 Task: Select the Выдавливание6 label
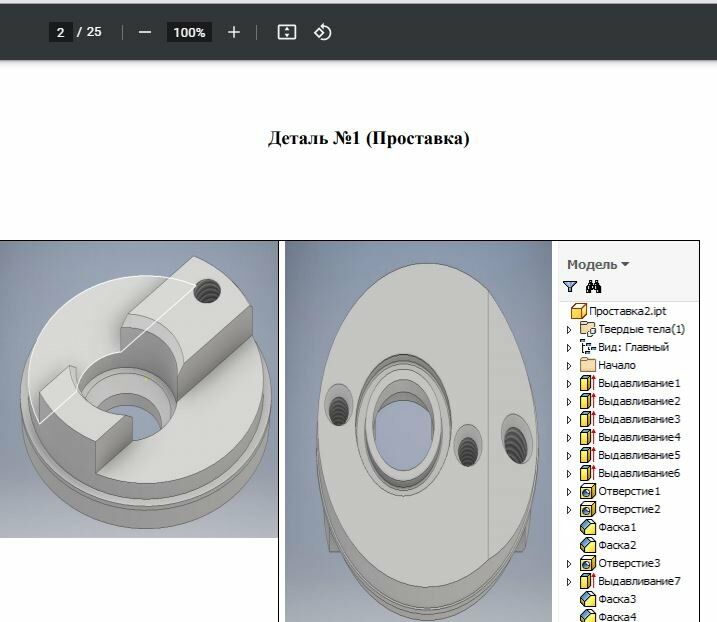pos(639,473)
